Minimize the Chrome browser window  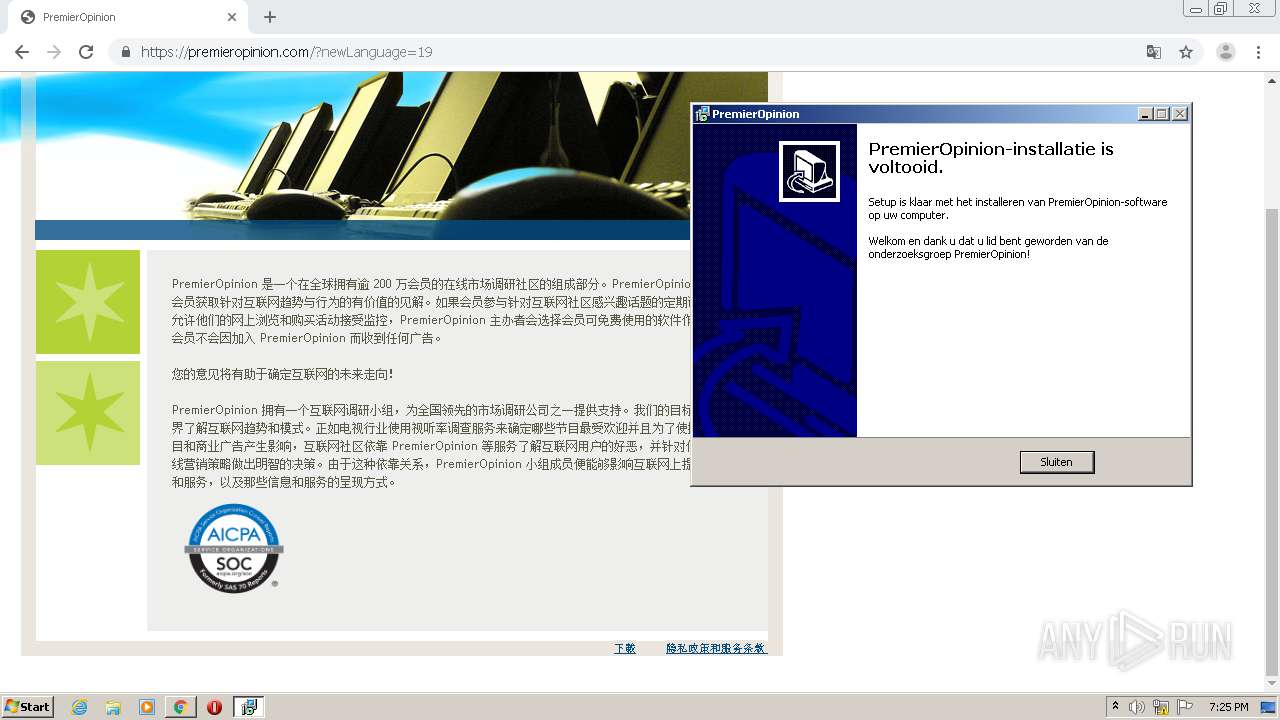click(1194, 9)
